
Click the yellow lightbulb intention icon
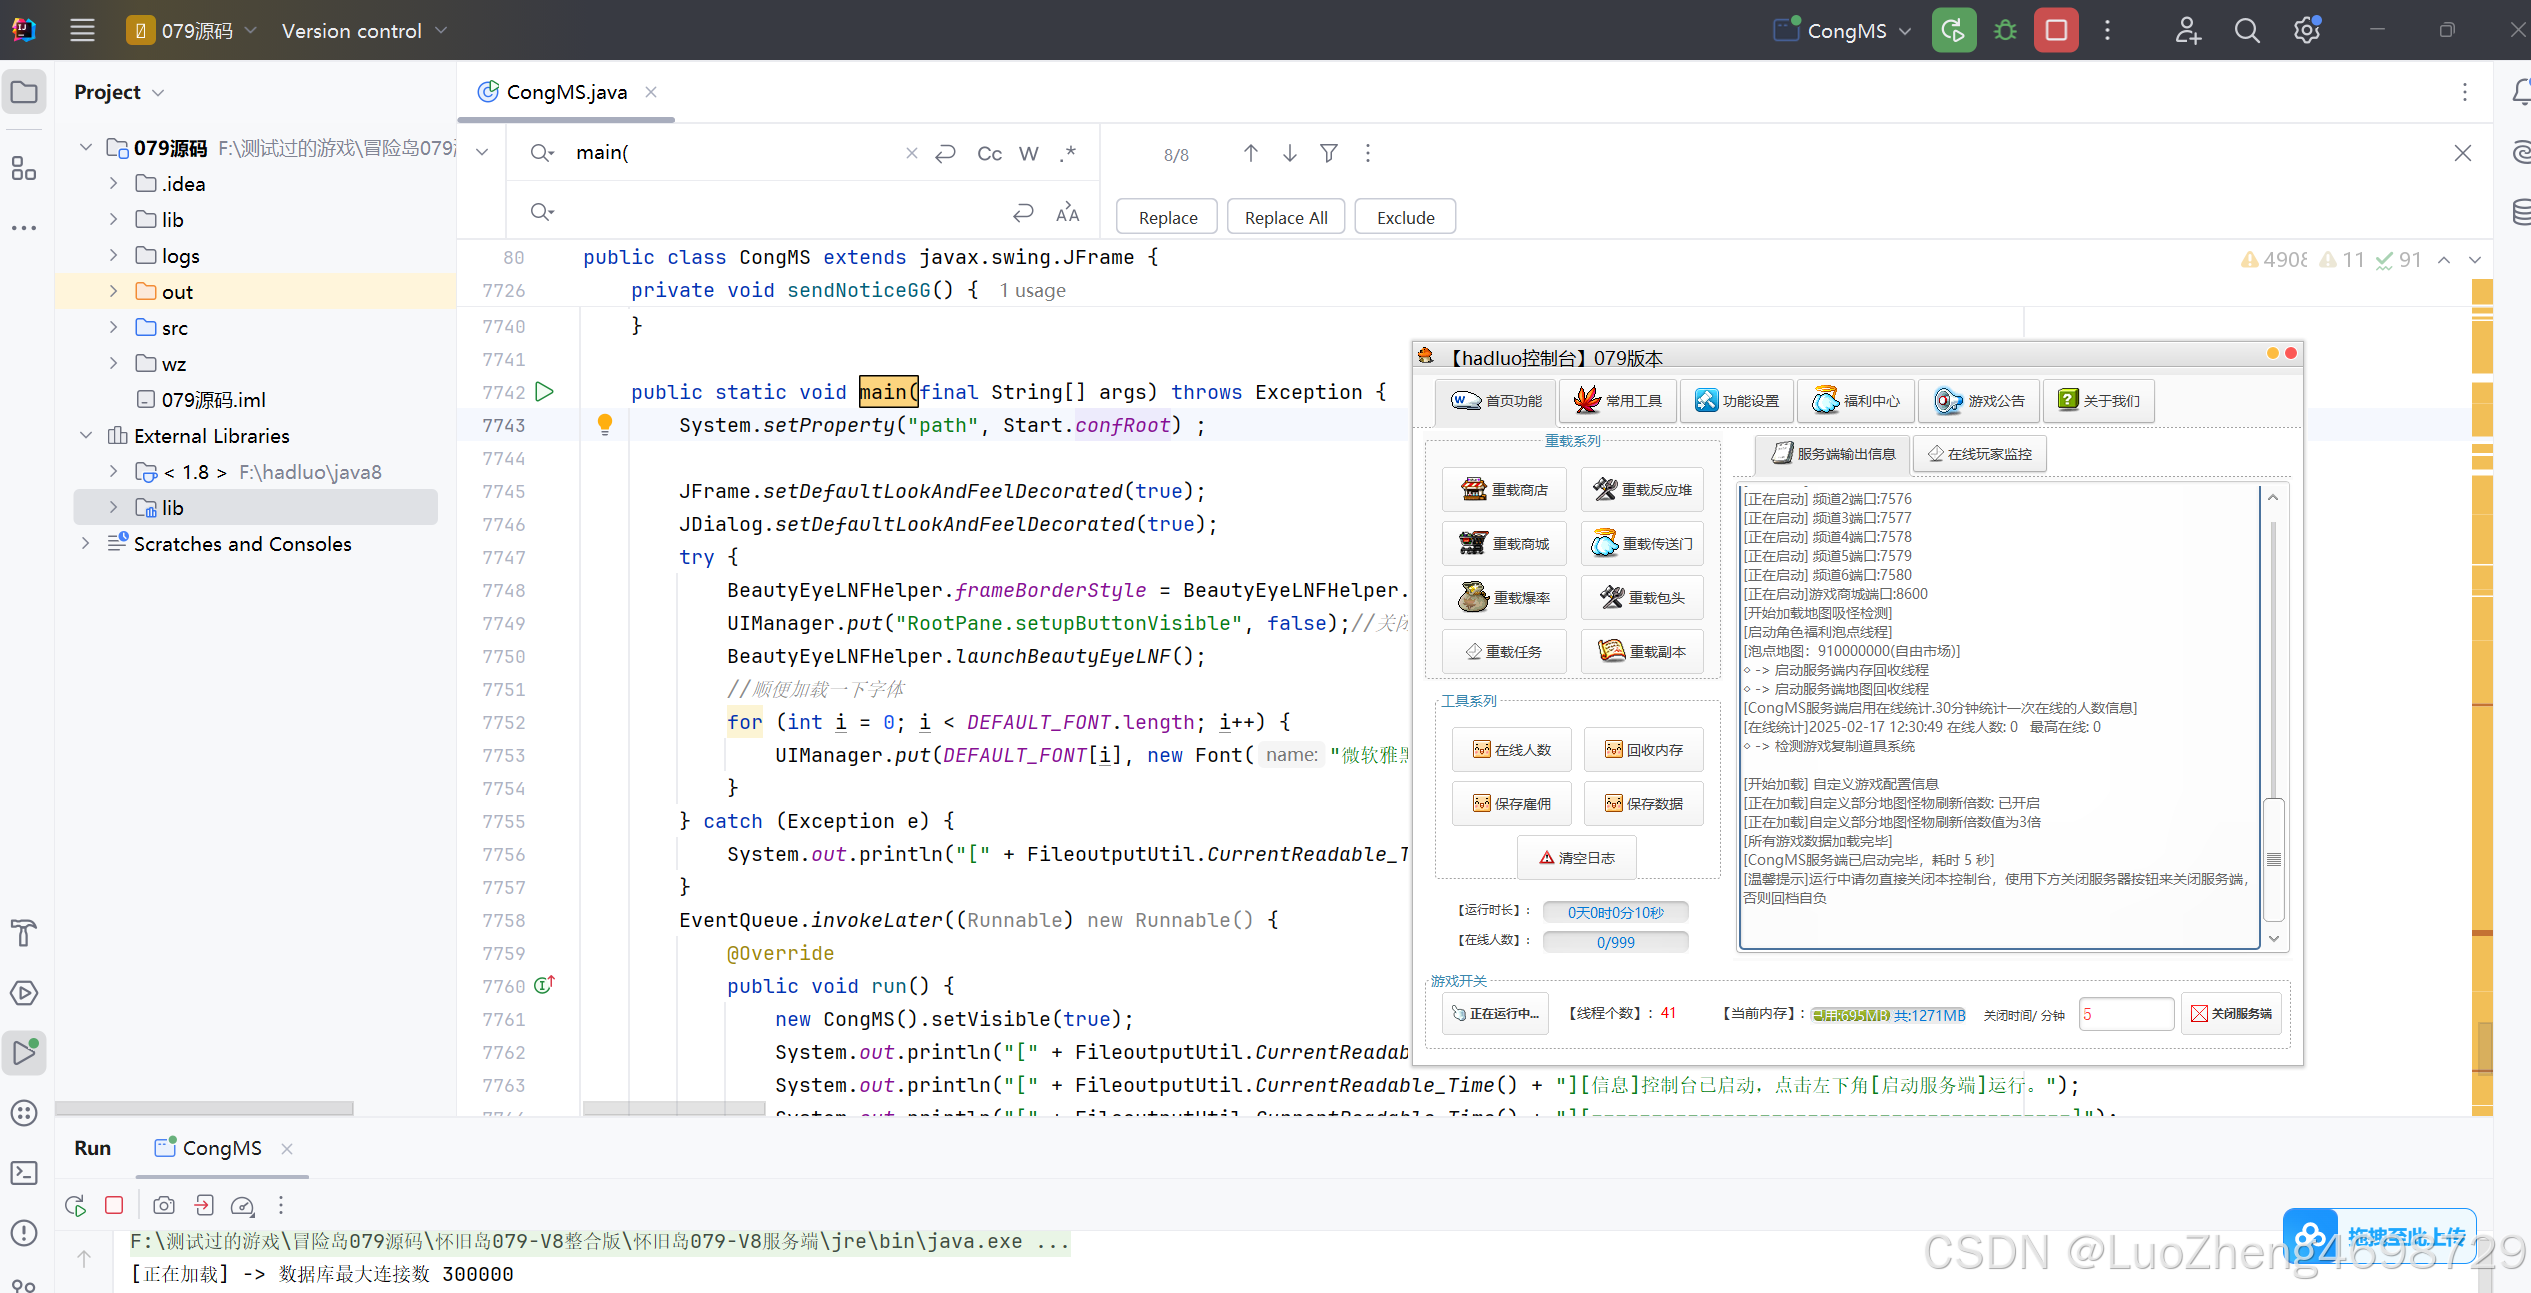[605, 424]
